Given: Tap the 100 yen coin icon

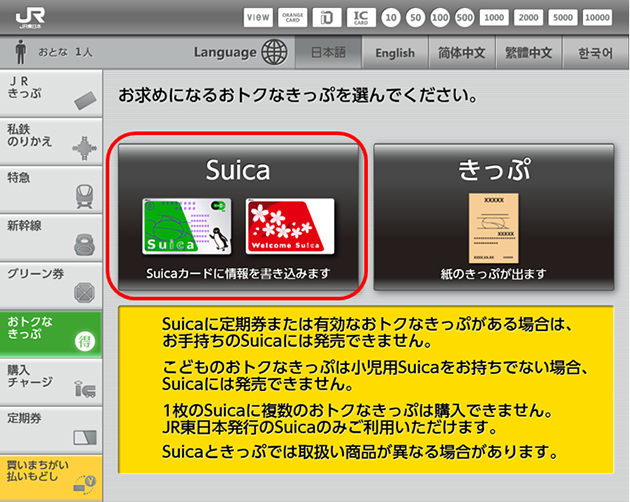Looking at the screenshot, I should (440, 18).
